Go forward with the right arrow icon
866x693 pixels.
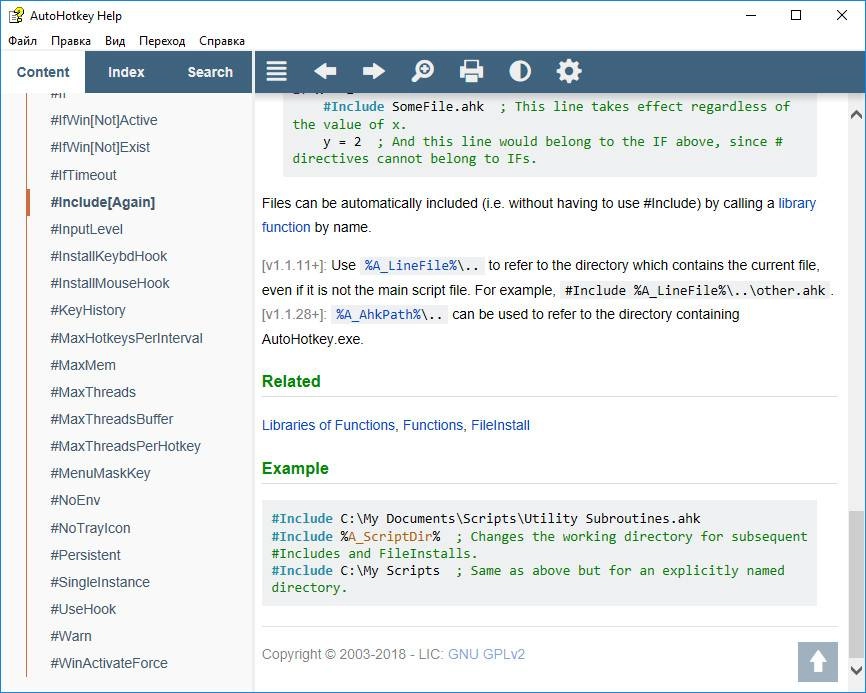(374, 71)
